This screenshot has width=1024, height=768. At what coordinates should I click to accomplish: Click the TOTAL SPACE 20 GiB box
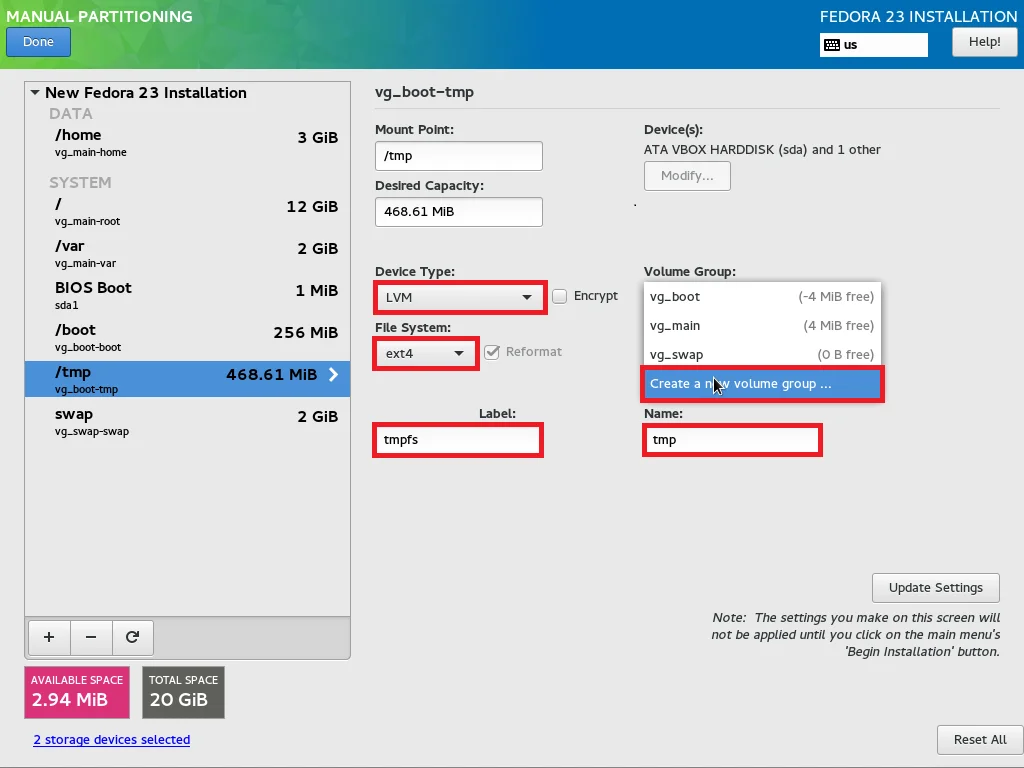coord(184,692)
